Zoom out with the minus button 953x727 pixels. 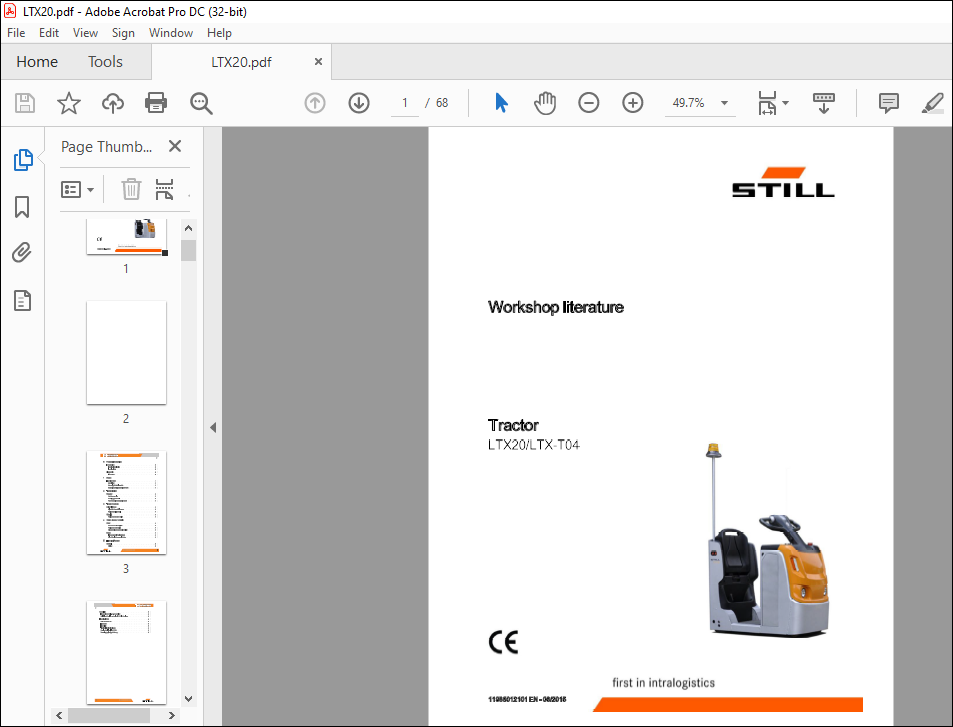(x=588, y=103)
